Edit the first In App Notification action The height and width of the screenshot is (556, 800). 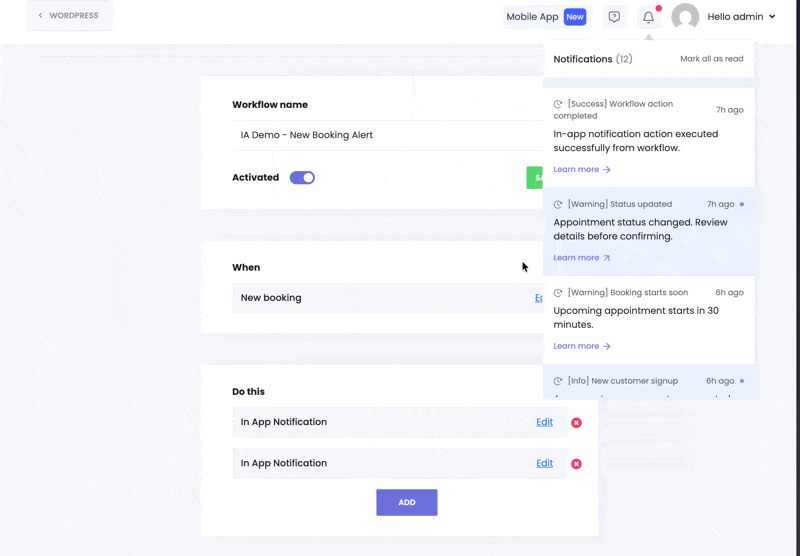pyautogui.click(x=544, y=422)
